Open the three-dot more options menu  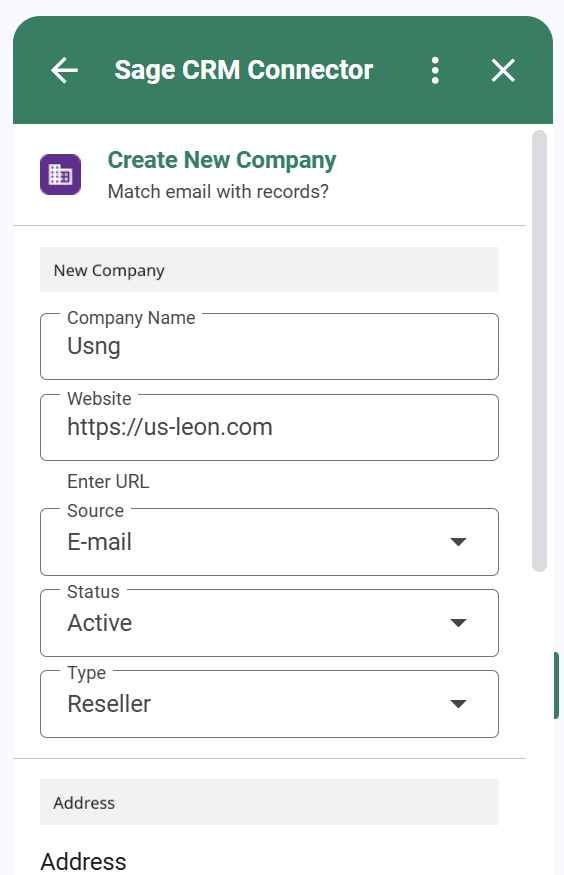(x=435, y=71)
